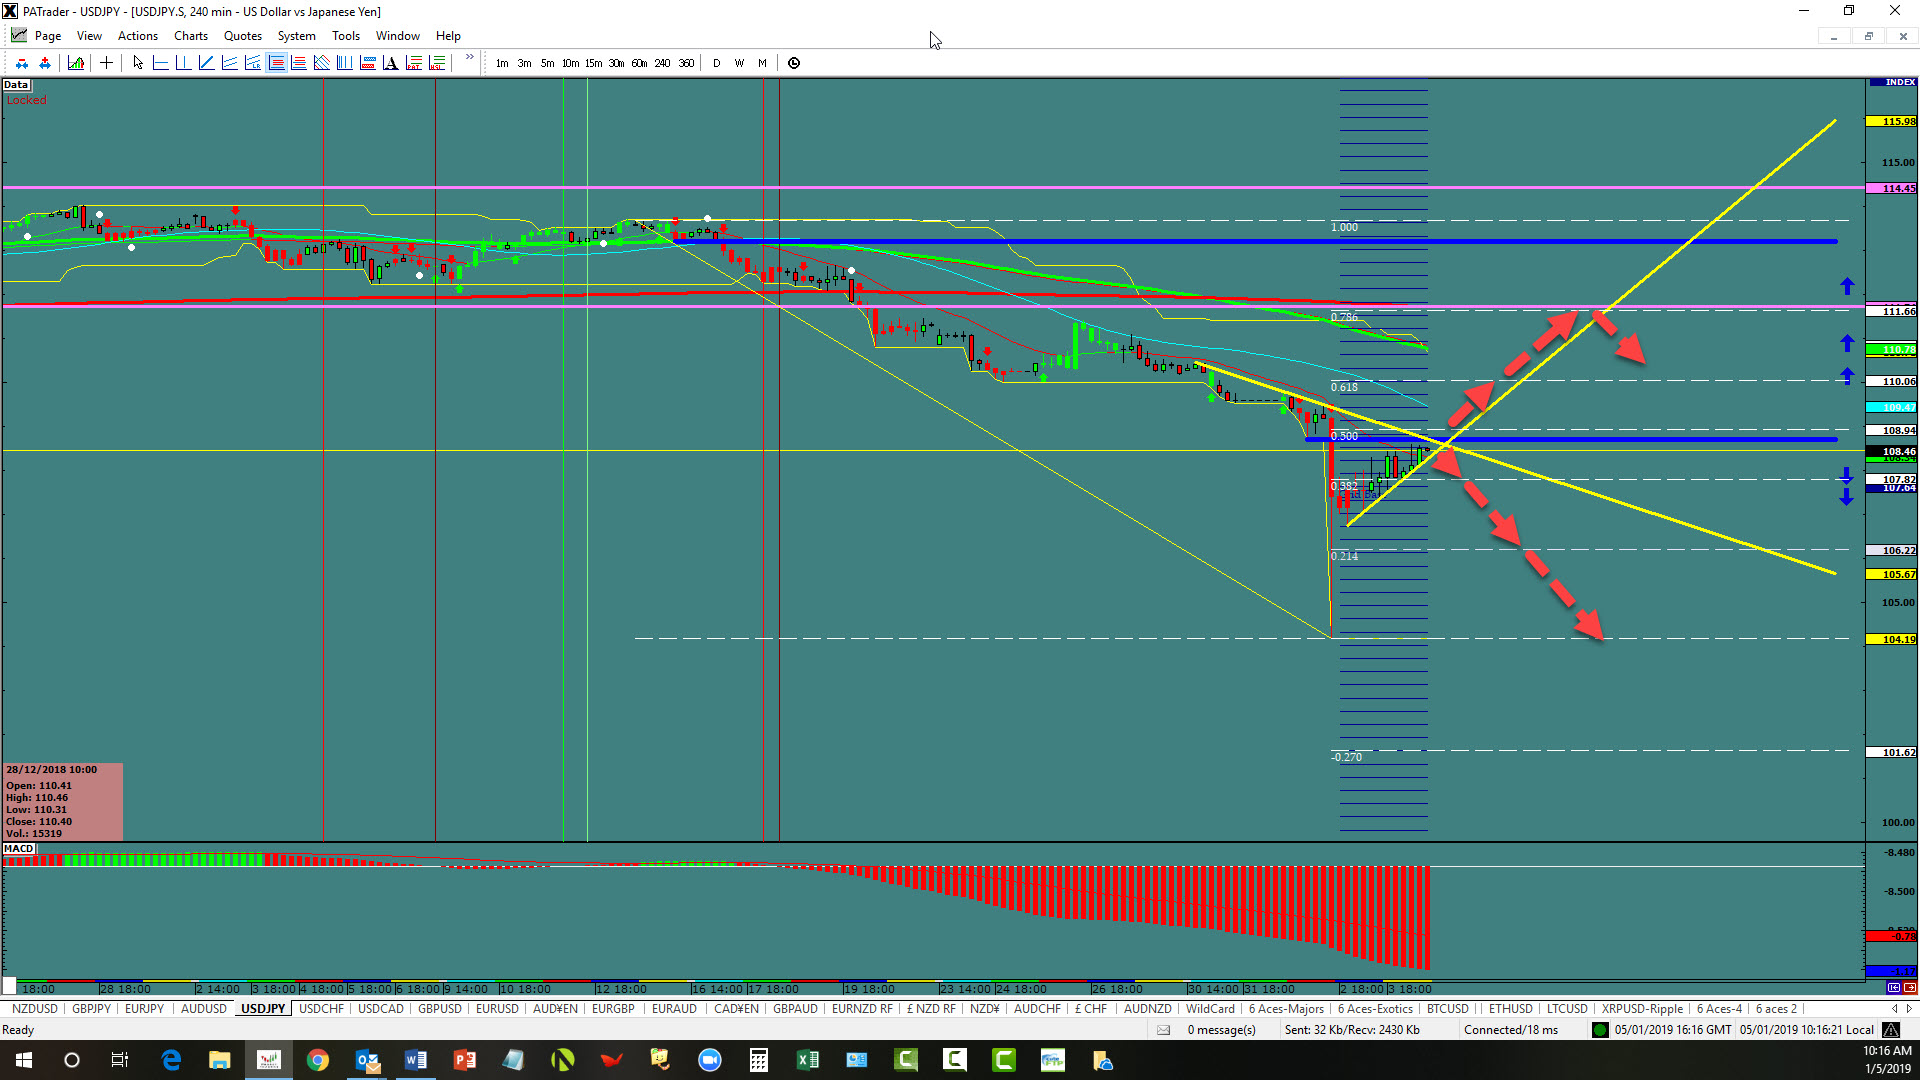Image resolution: width=1920 pixels, height=1080 pixels.
Task: Switch to the EURUSD chart tab
Action: (x=497, y=1009)
